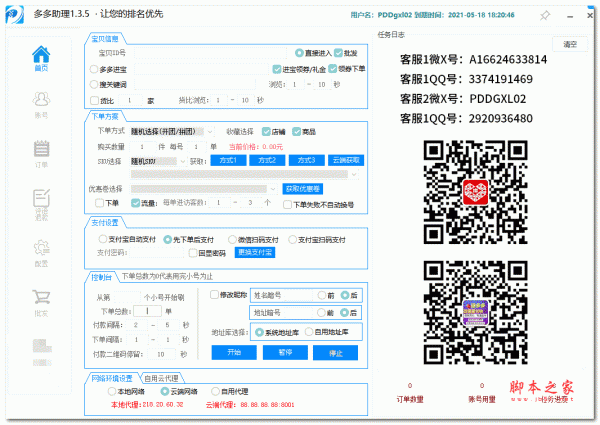Expand the long grey dropdown under SKU选择
The image size is (600, 425).
(x=245, y=174)
